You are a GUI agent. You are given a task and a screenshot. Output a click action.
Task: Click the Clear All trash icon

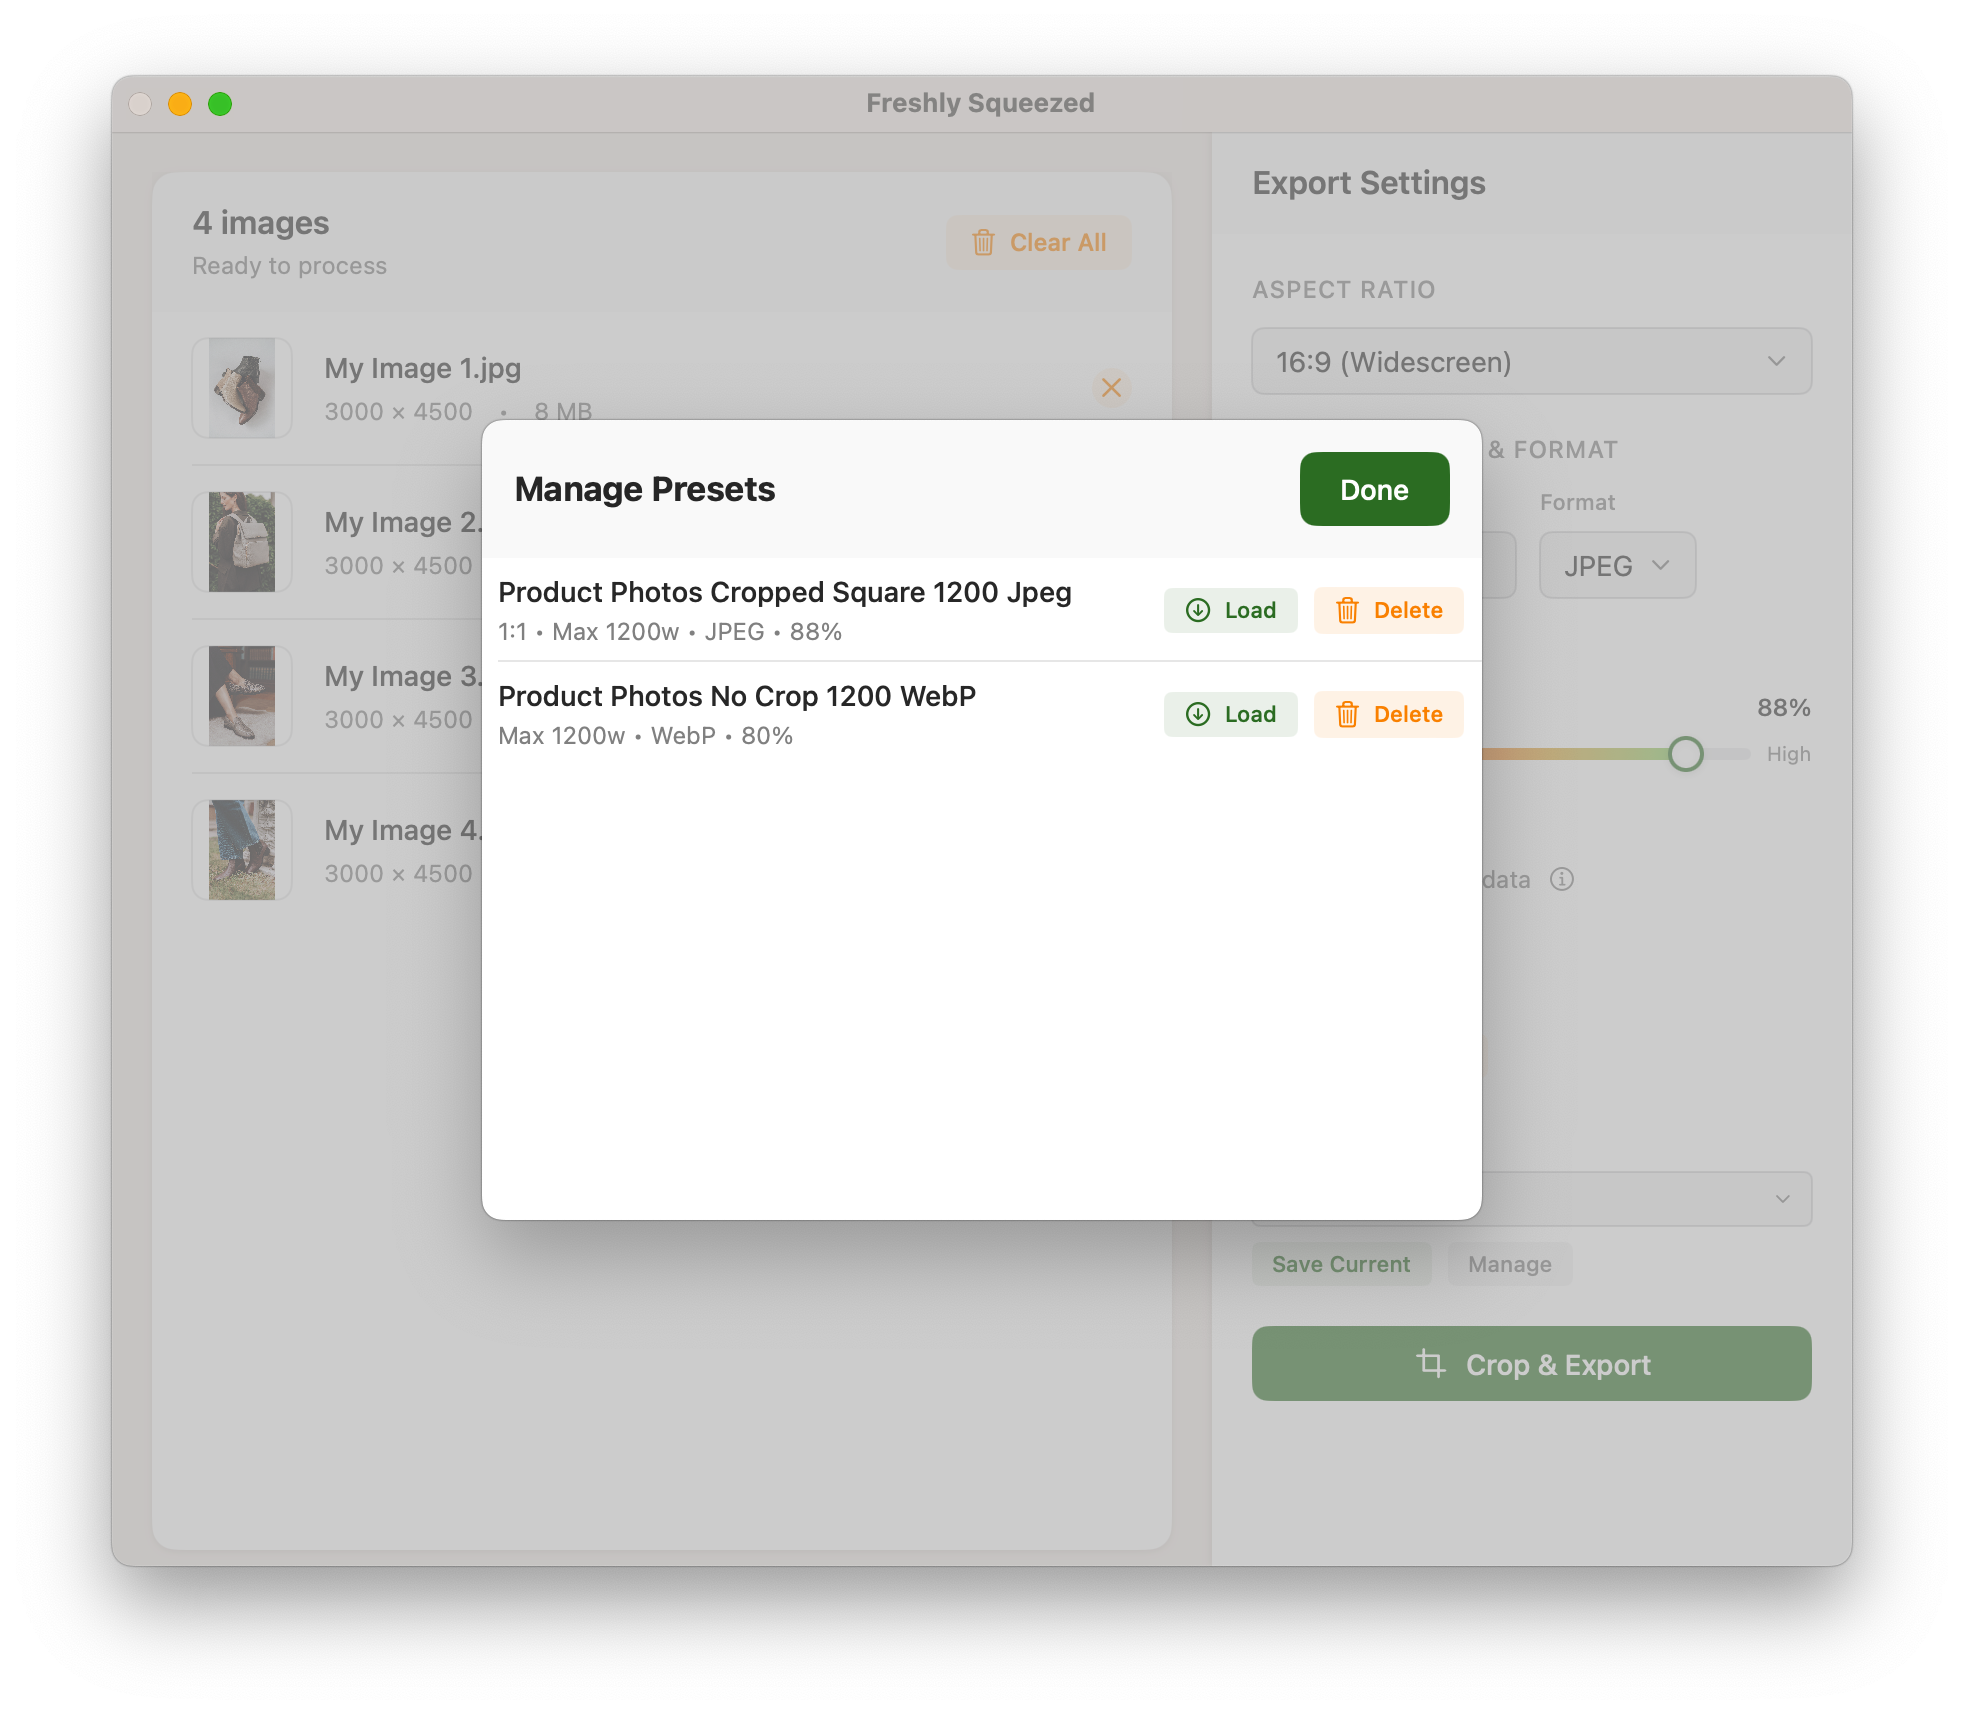point(984,243)
